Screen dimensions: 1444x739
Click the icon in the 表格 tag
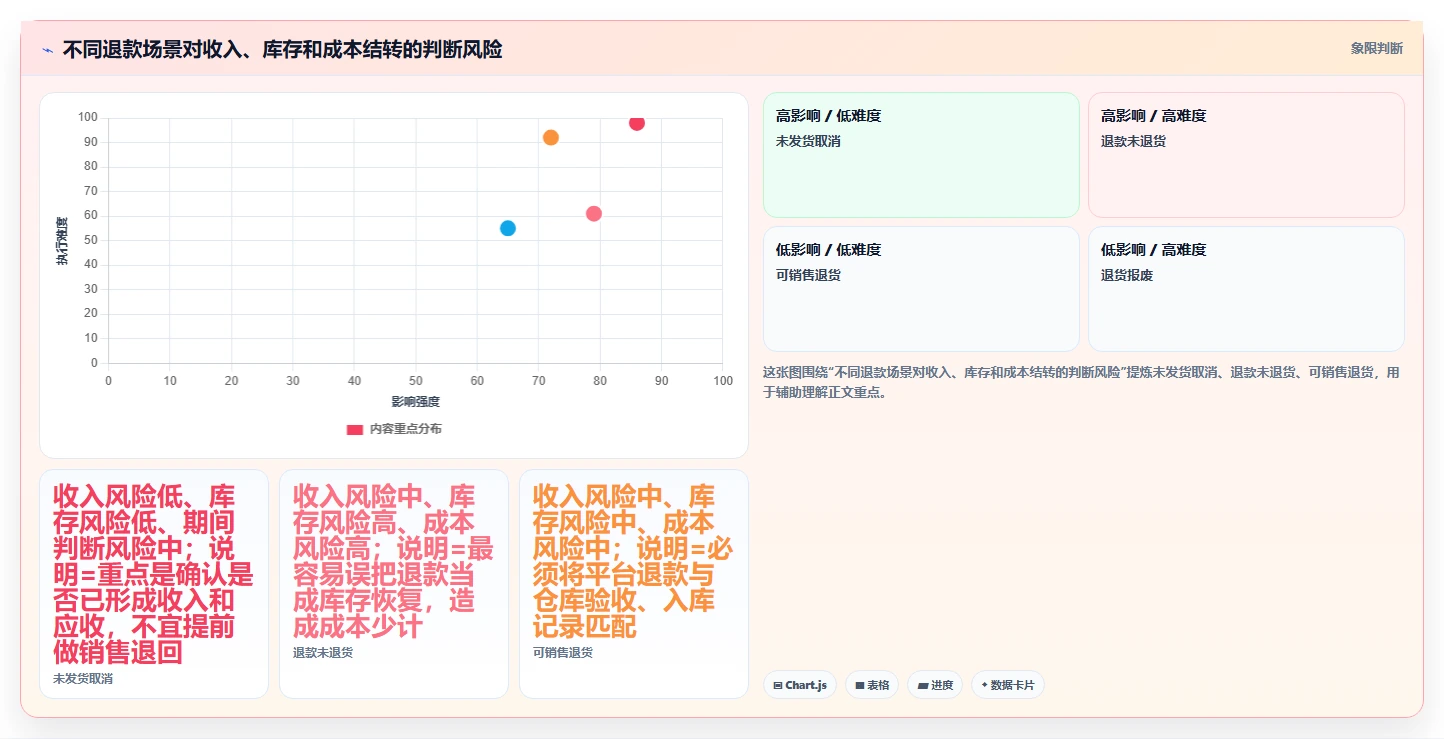(x=860, y=686)
